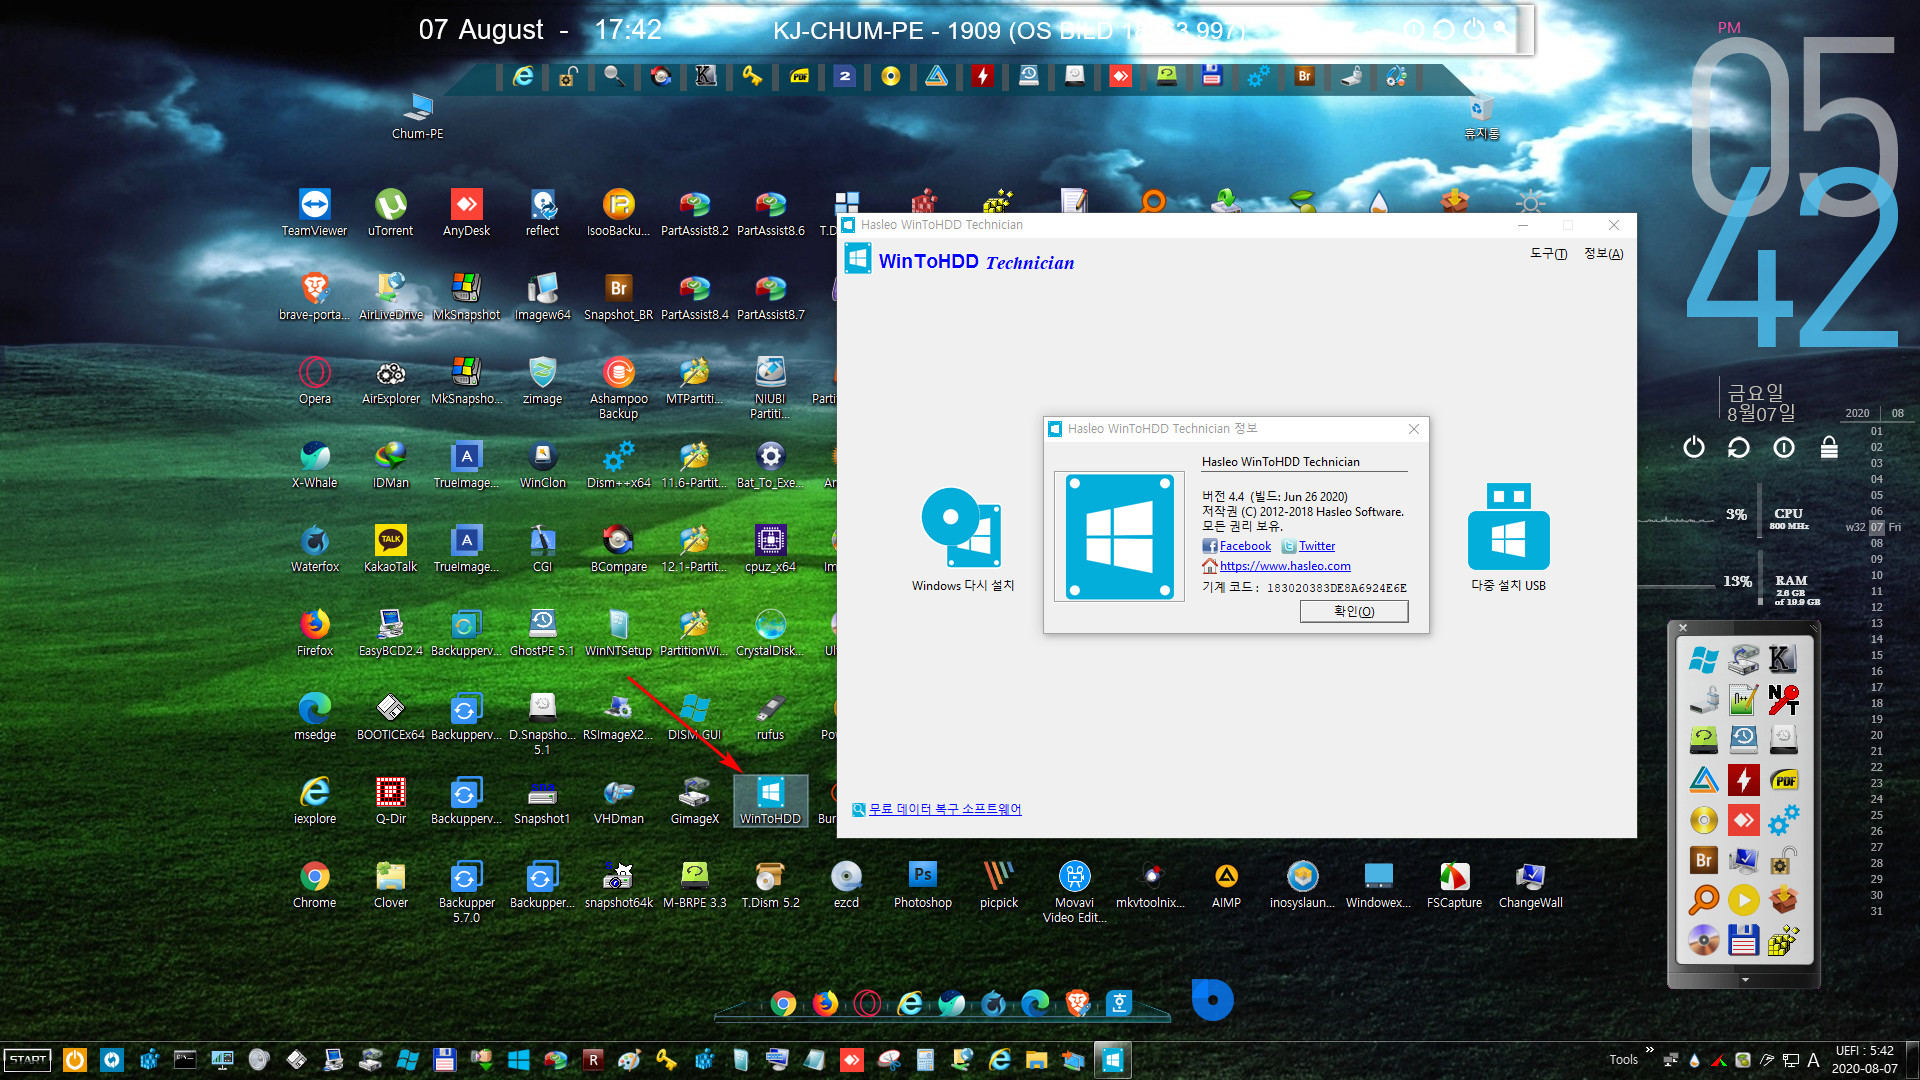Click the WinToHDD taskbar button
The image size is (1920, 1080).
[x=1112, y=1060]
